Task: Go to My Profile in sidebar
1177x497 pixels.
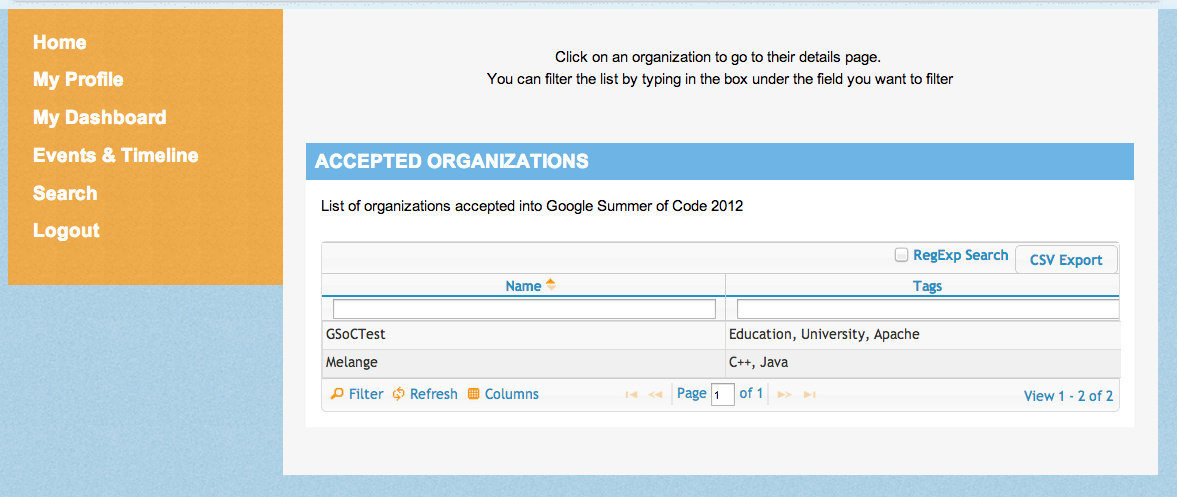Action: [x=78, y=79]
